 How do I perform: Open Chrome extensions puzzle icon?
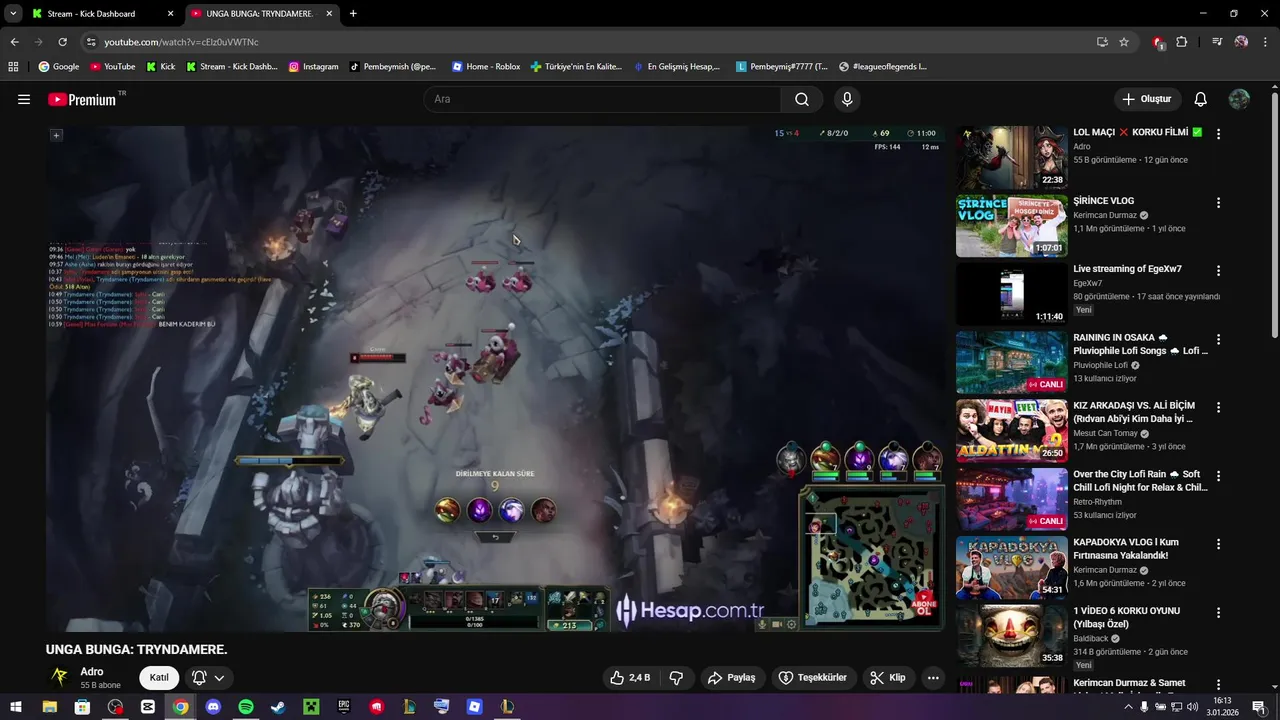click(x=1182, y=42)
